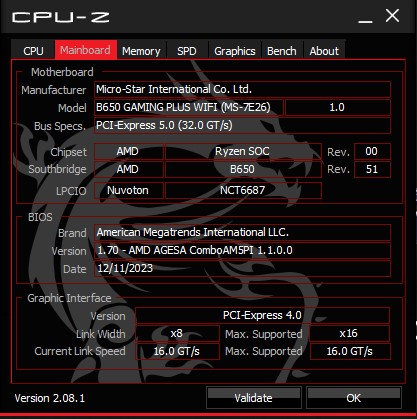Switch to the CPU tab

coord(33,51)
